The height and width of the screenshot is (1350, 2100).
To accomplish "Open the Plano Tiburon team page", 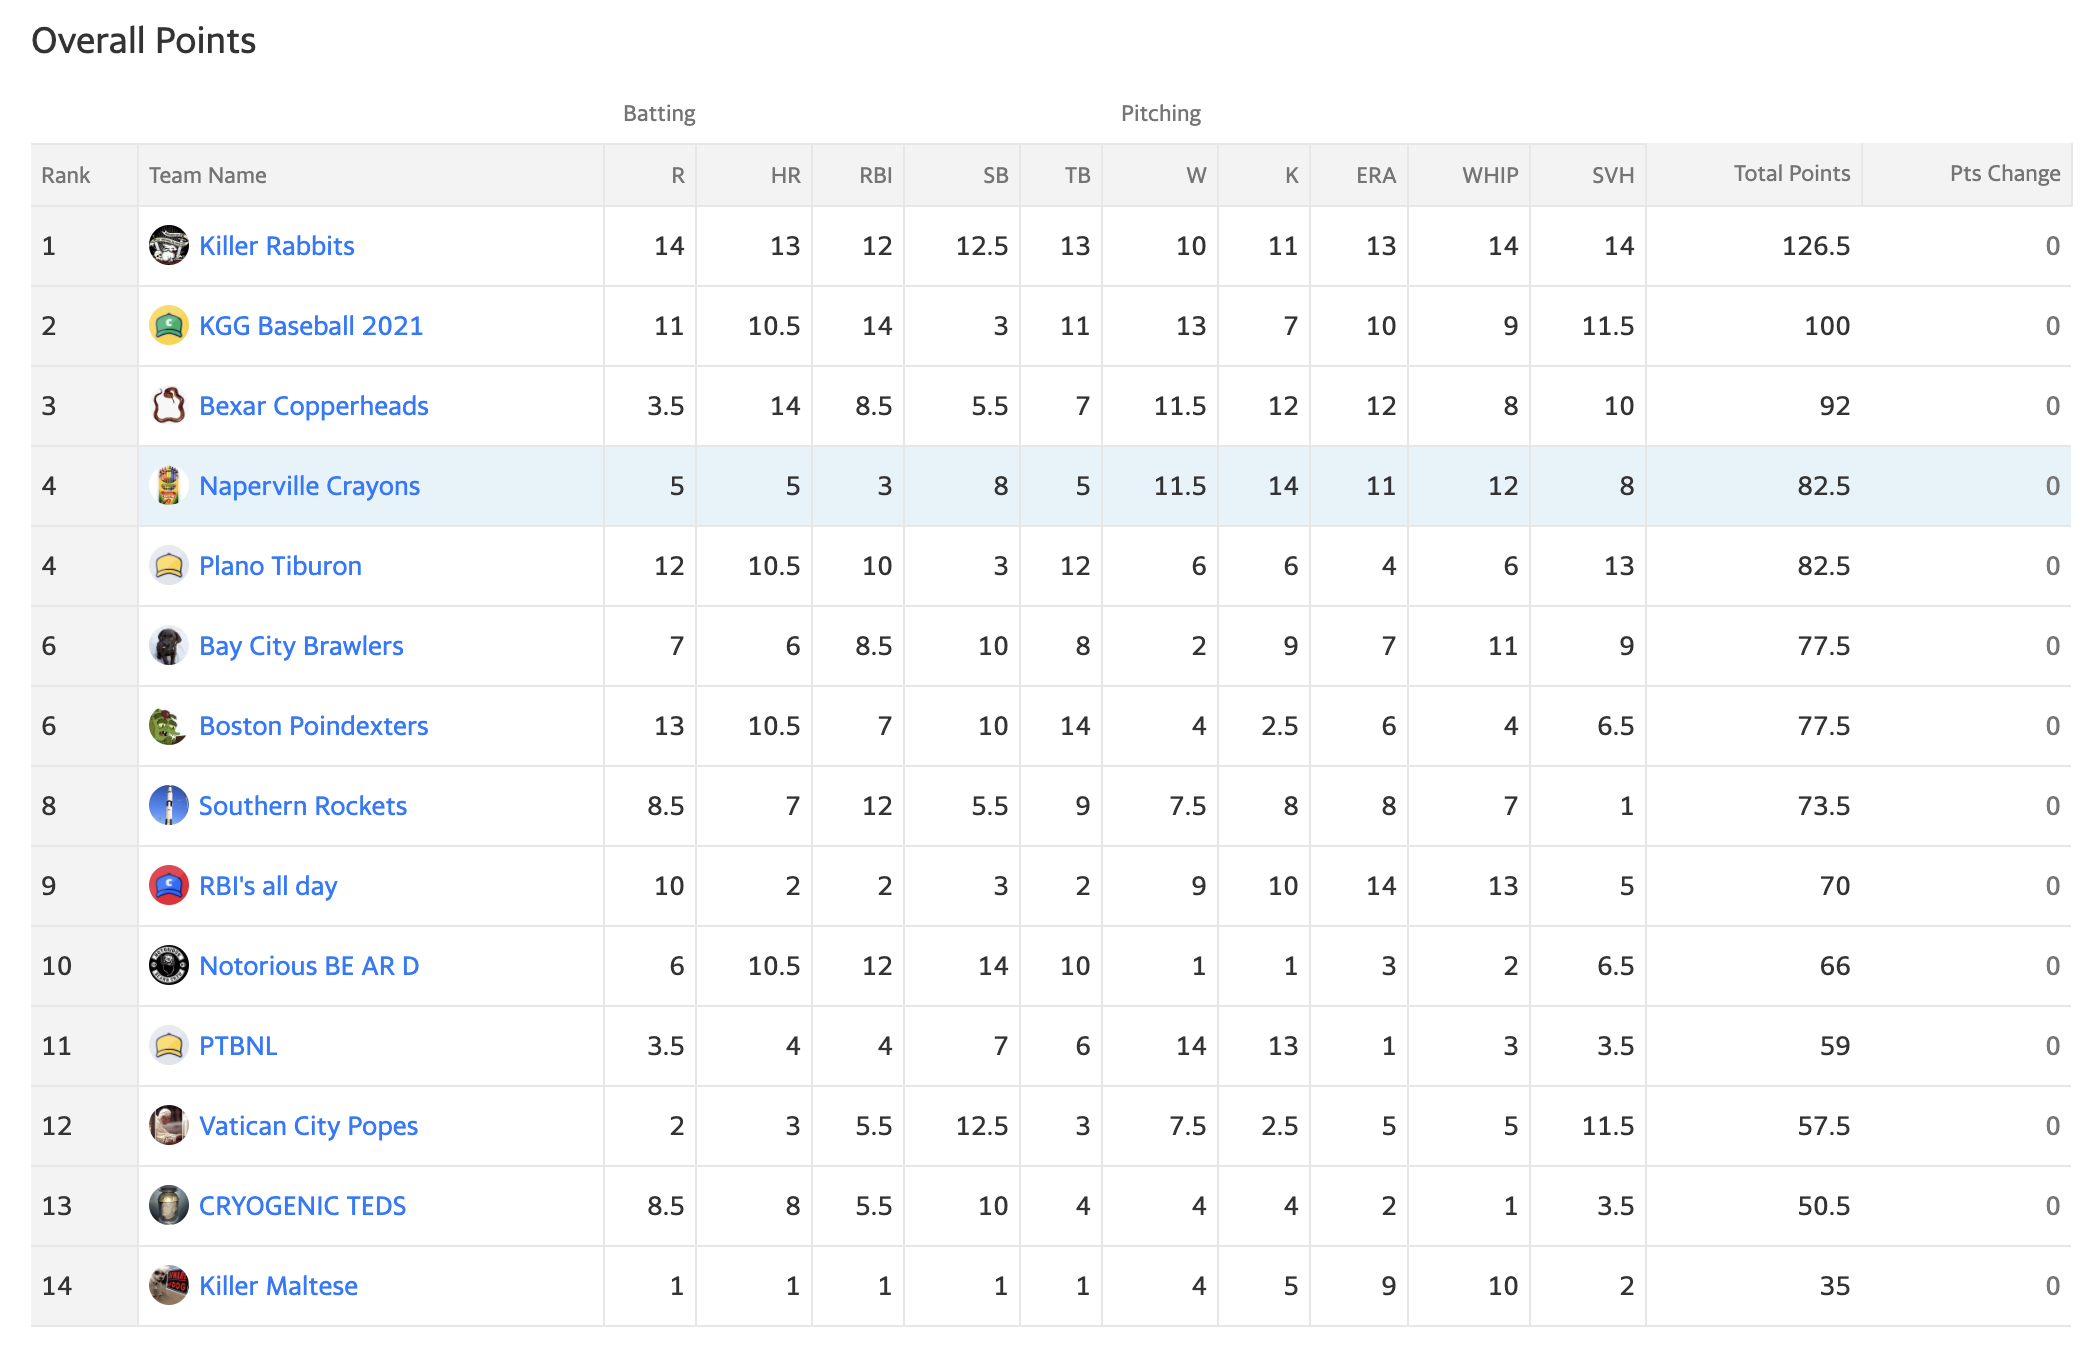I will click(x=280, y=566).
